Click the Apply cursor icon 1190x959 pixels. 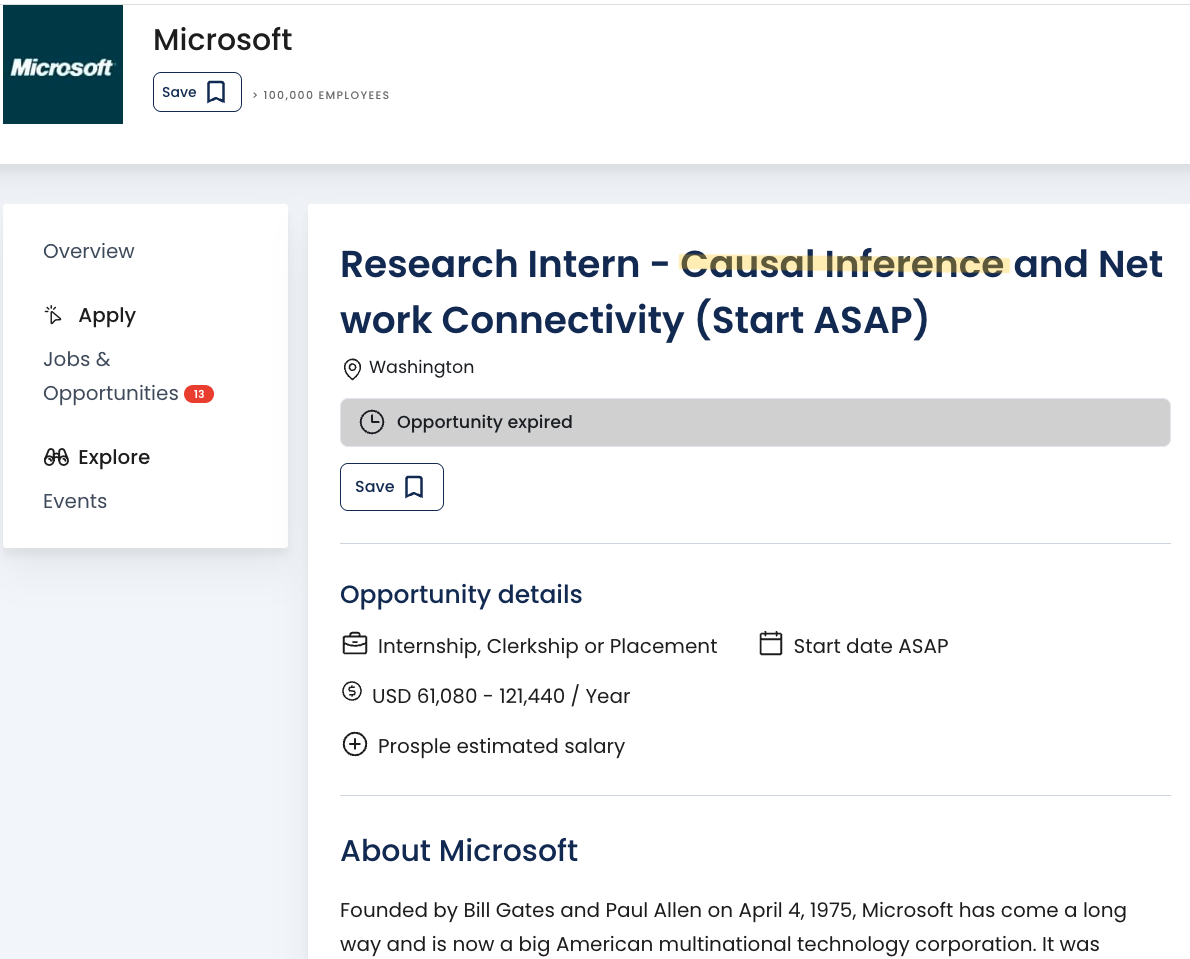coord(54,315)
